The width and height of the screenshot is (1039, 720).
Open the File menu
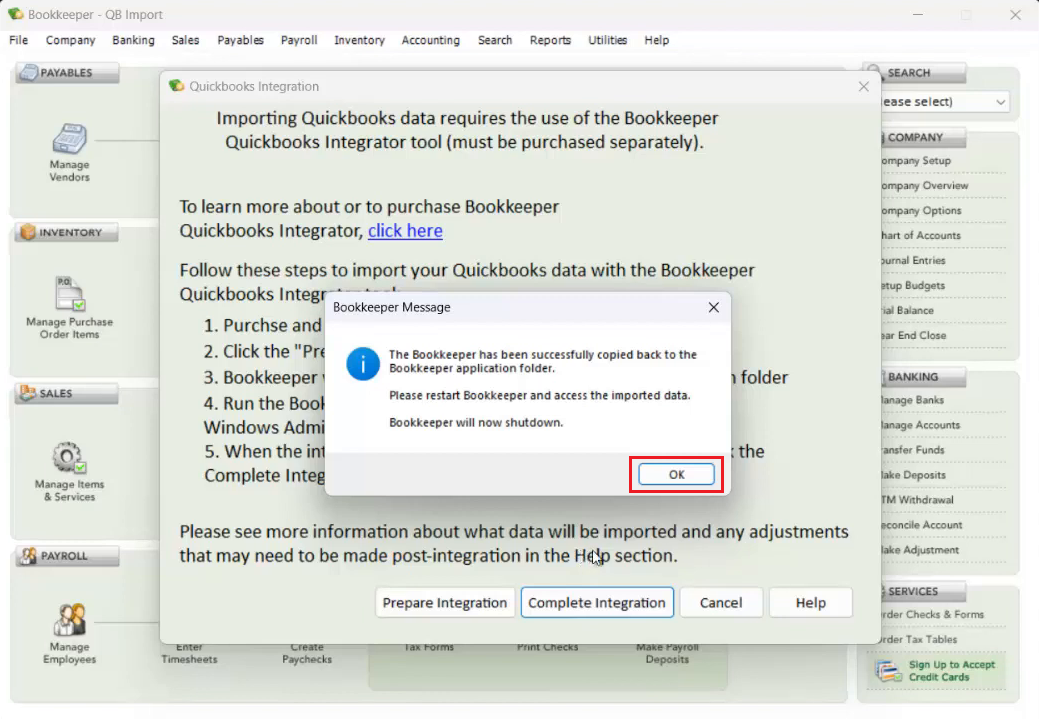(19, 40)
